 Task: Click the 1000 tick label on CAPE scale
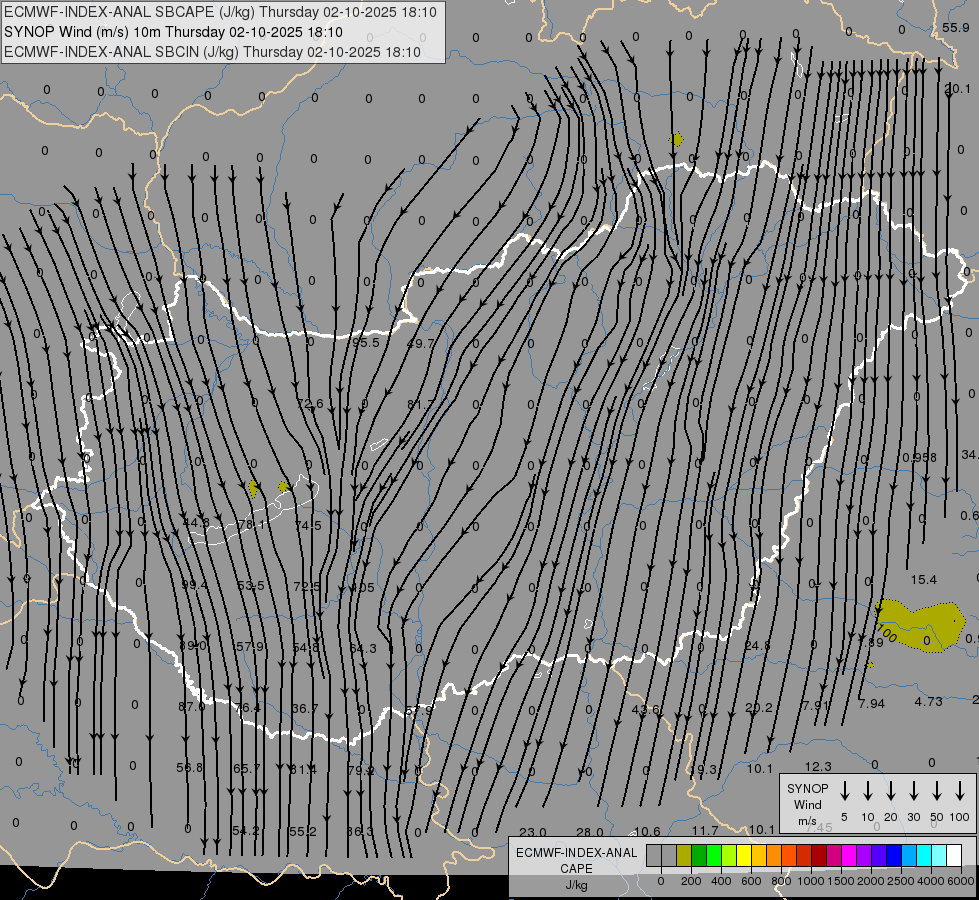point(810,881)
